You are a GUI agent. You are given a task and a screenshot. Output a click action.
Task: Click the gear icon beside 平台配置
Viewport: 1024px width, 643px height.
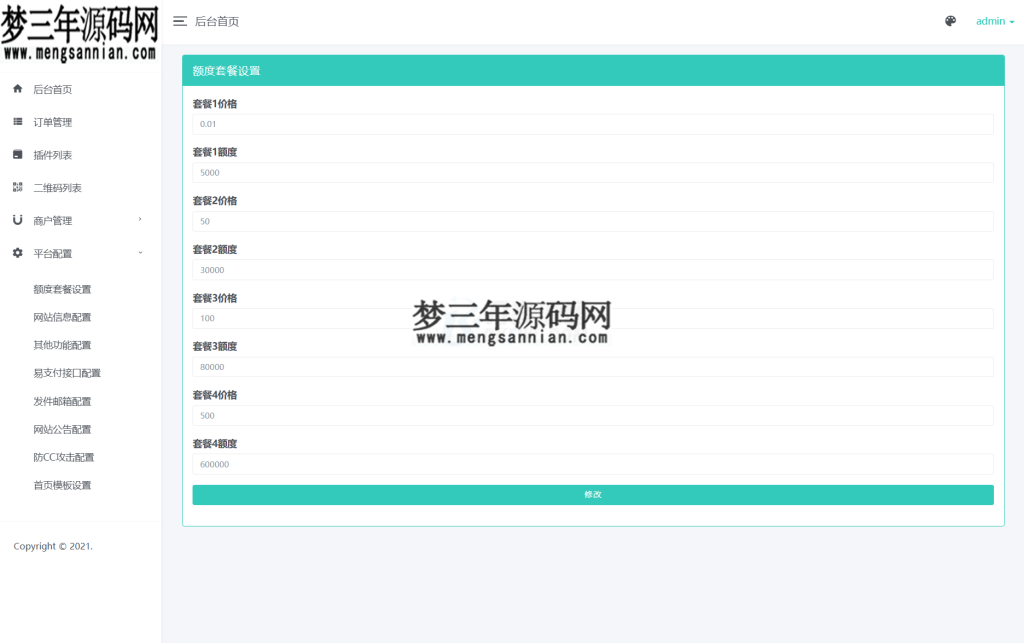coord(18,253)
